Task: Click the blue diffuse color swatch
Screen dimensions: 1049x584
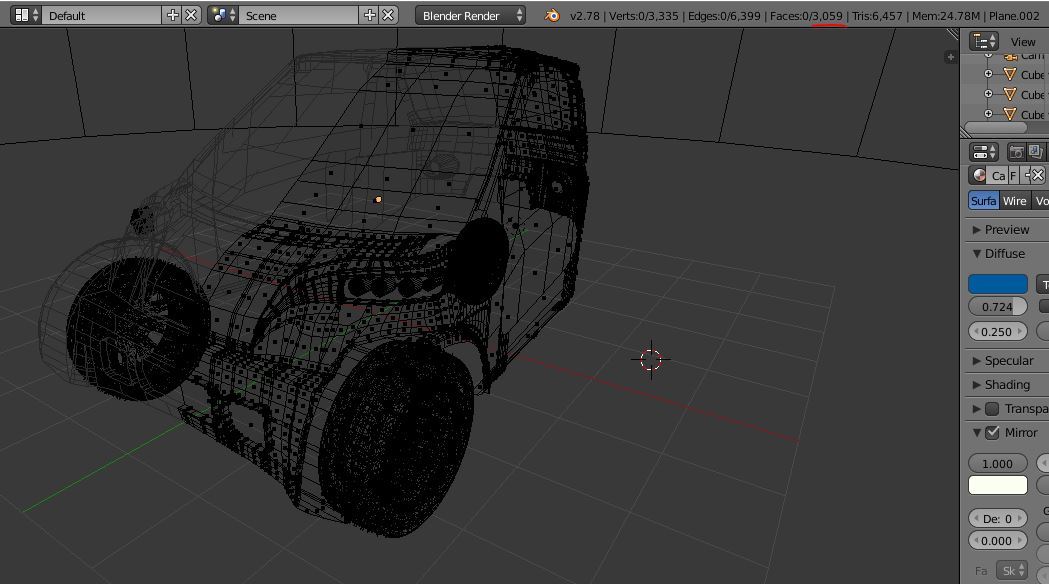Action: click(998, 285)
